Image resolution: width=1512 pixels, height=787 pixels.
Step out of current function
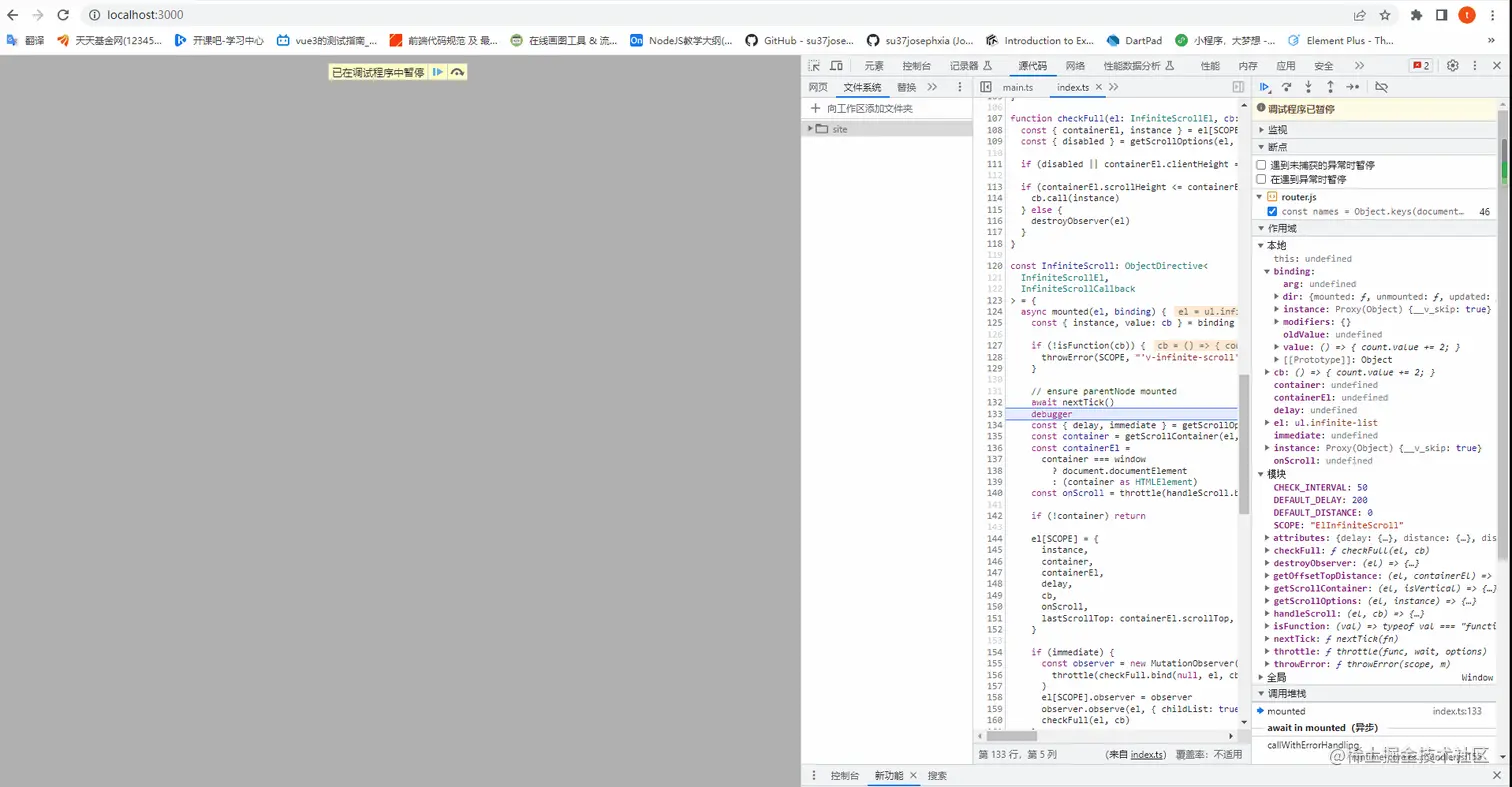1330,87
